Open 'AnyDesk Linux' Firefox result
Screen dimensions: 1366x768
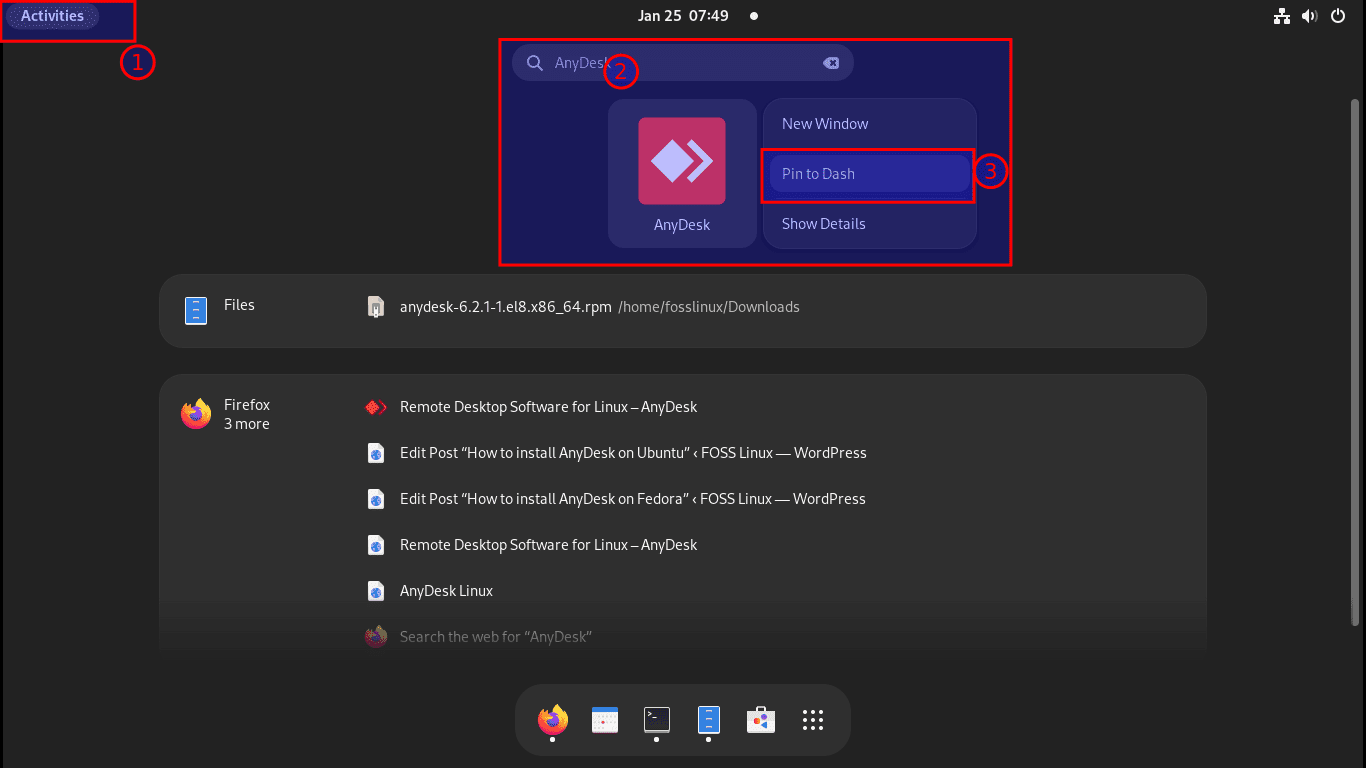[x=446, y=591]
